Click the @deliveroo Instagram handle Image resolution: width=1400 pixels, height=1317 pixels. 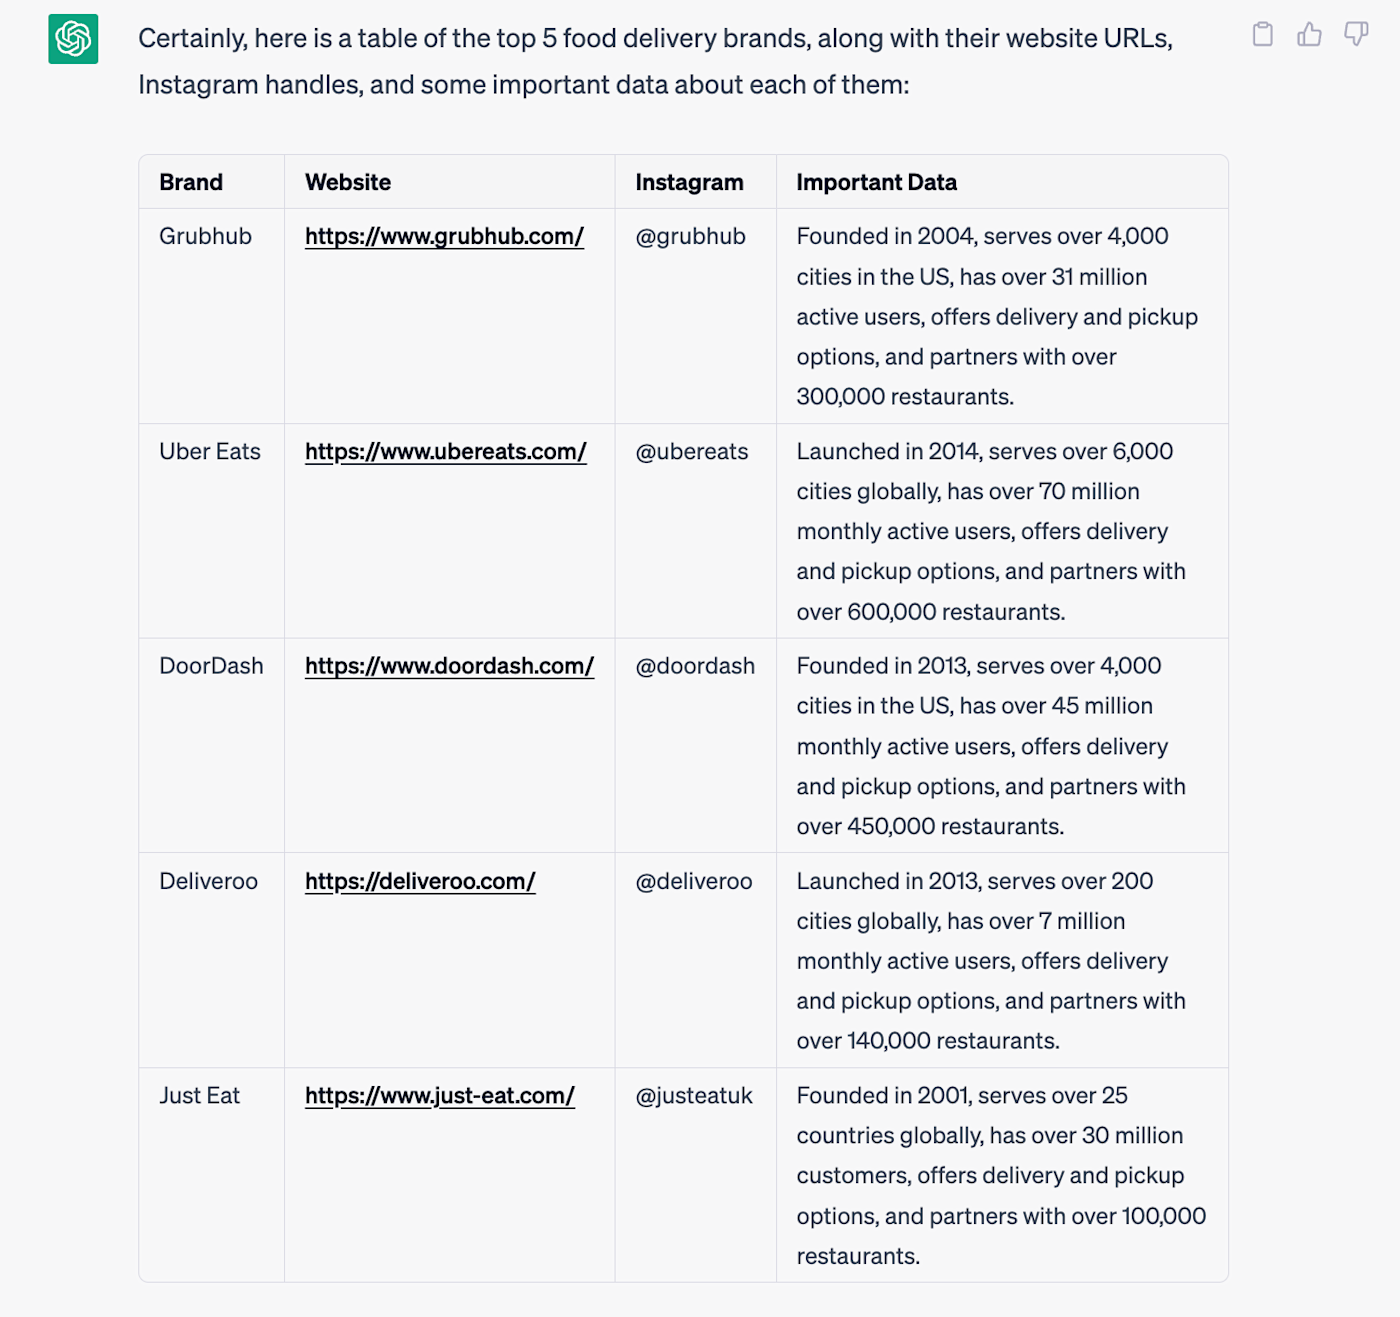click(x=693, y=881)
